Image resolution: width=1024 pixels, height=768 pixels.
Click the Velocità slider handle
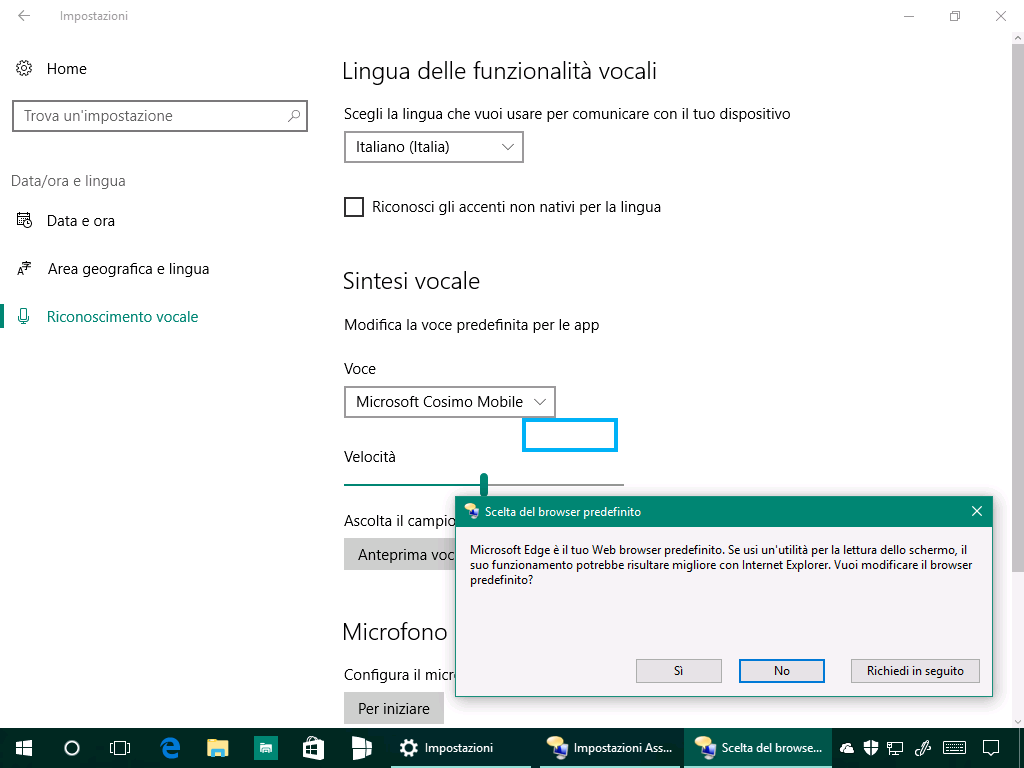pyautogui.click(x=484, y=485)
